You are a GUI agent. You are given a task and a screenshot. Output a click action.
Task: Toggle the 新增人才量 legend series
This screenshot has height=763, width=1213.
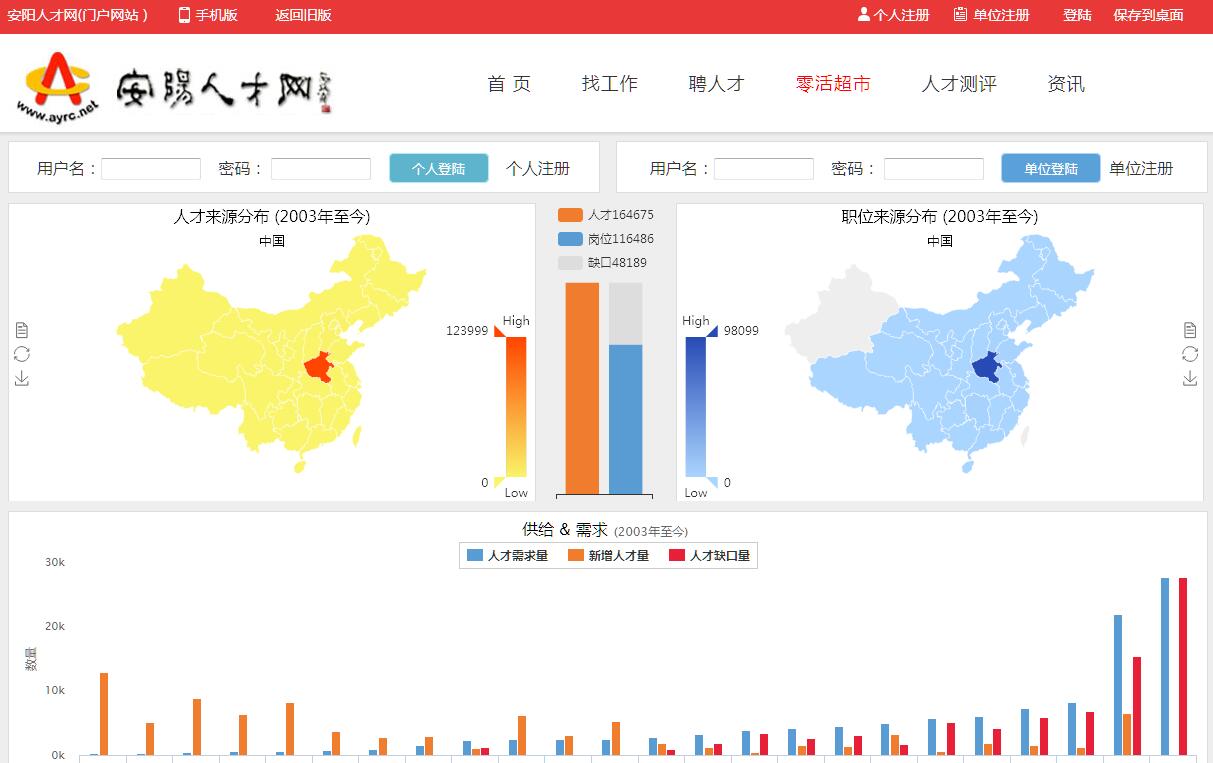coord(608,555)
